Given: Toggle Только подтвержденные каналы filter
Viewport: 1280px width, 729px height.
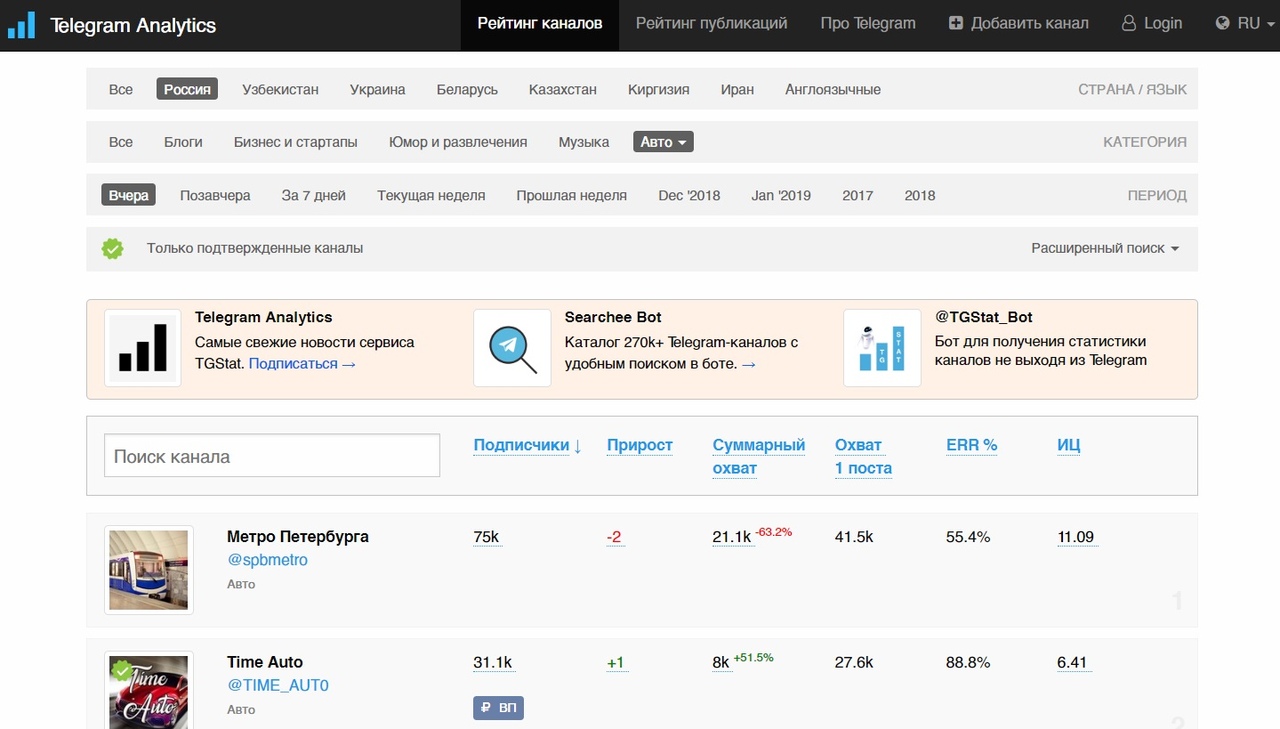Looking at the screenshot, I should point(255,248).
